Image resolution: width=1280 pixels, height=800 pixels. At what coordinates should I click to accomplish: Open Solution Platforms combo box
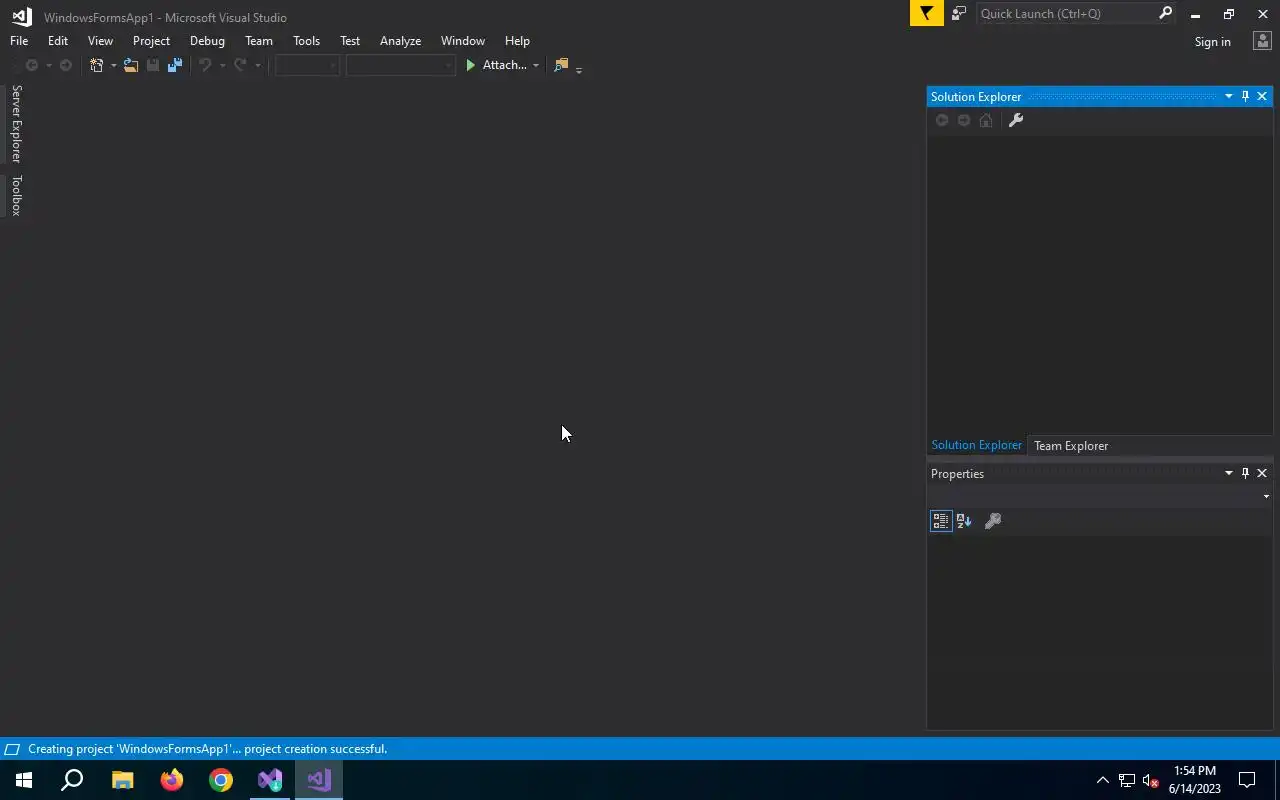(400, 65)
